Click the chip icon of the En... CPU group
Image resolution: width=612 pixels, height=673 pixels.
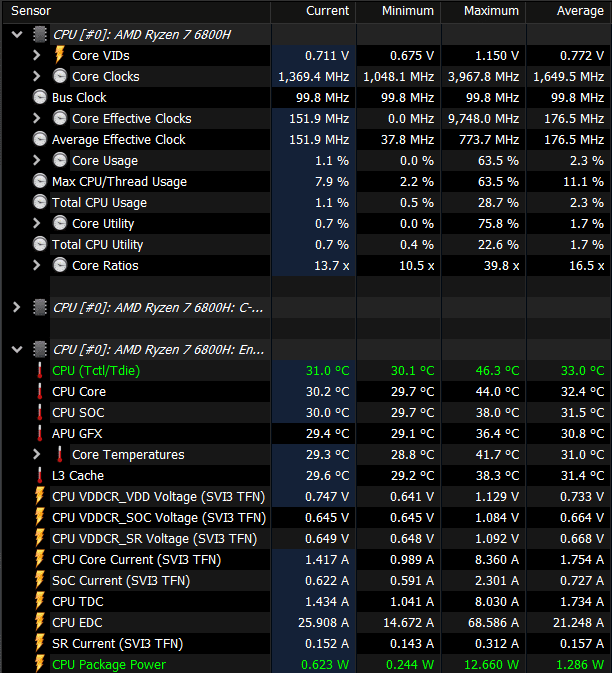pos(40,349)
